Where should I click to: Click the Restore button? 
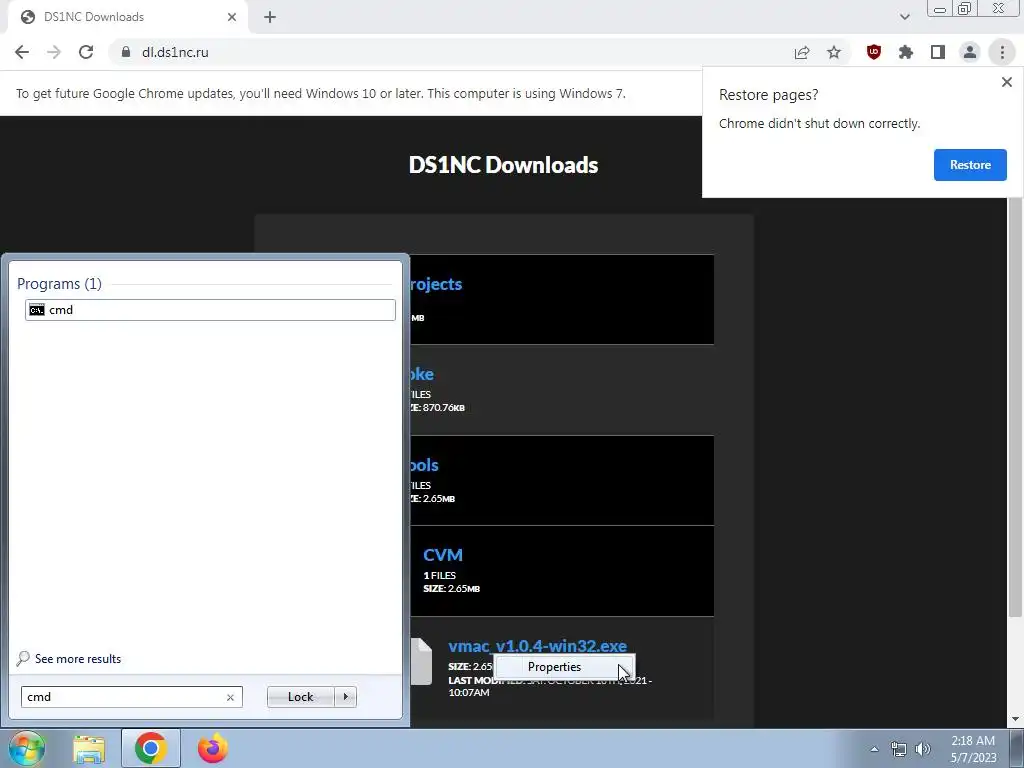click(x=970, y=165)
